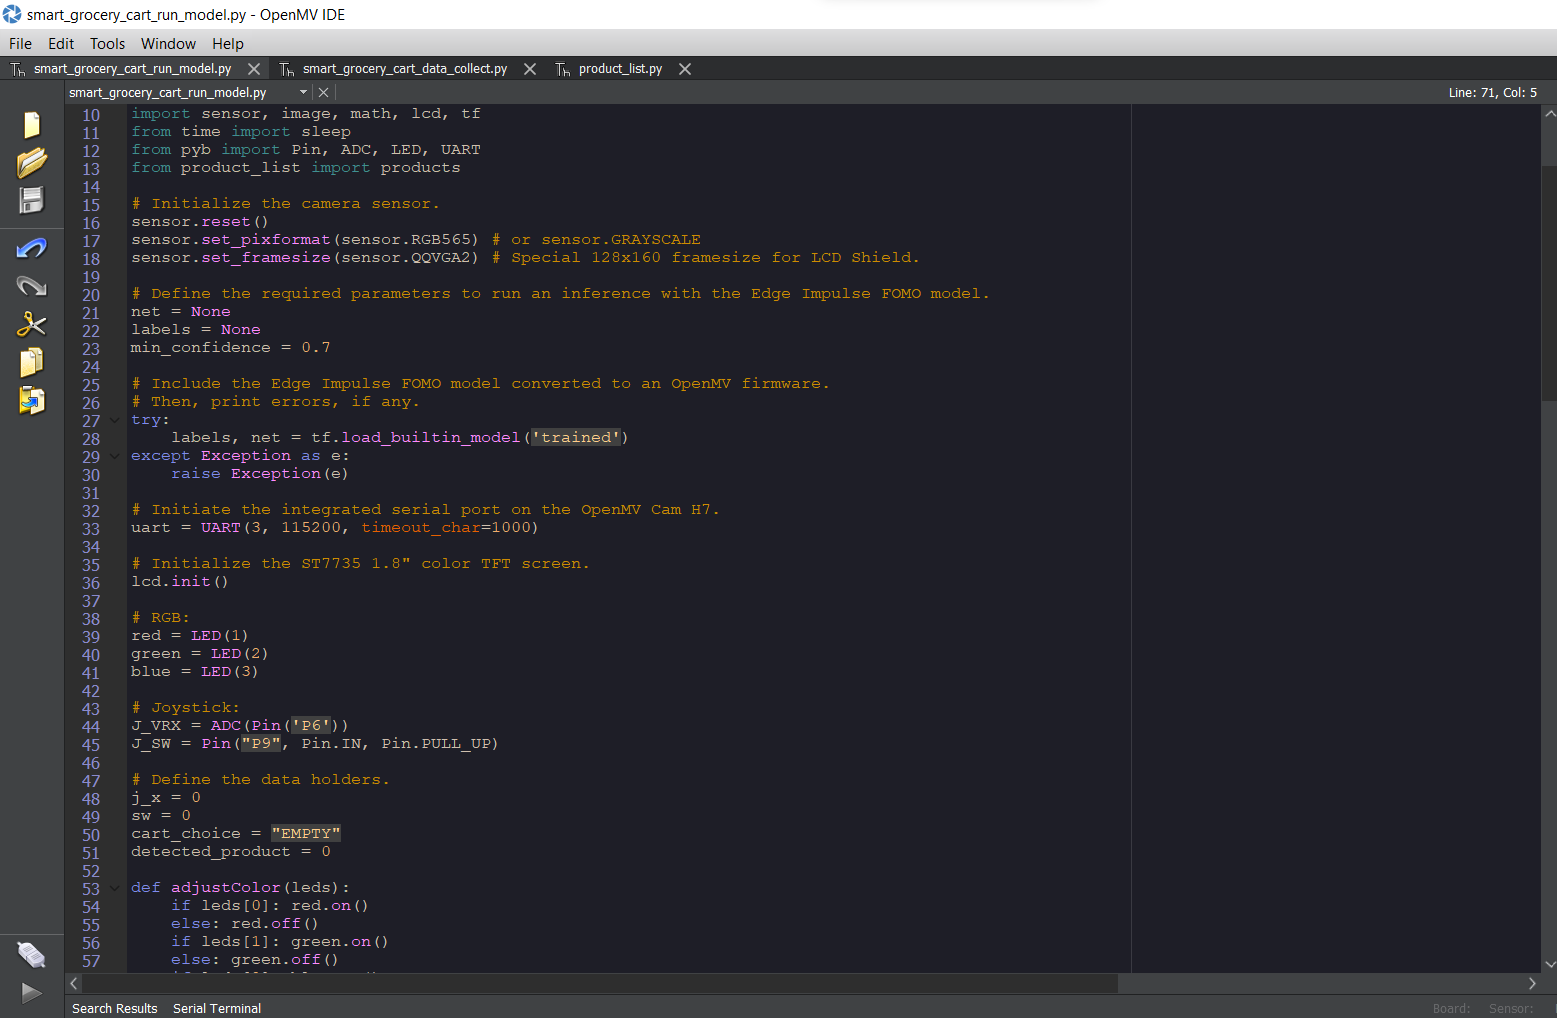Paste using the paste icon
The height and width of the screenshot is (1018, 1557).
click(x=31, y=400)
